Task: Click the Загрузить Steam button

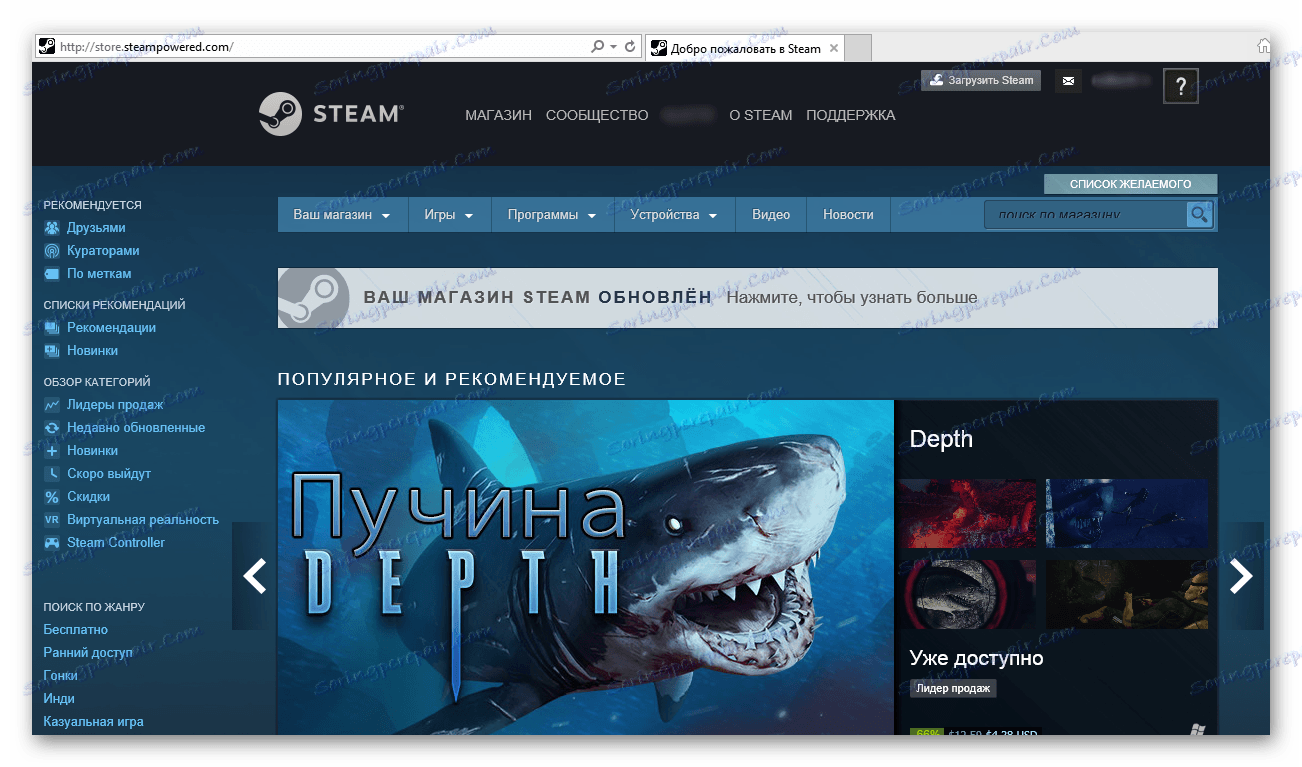Action: tap(981, 81)
